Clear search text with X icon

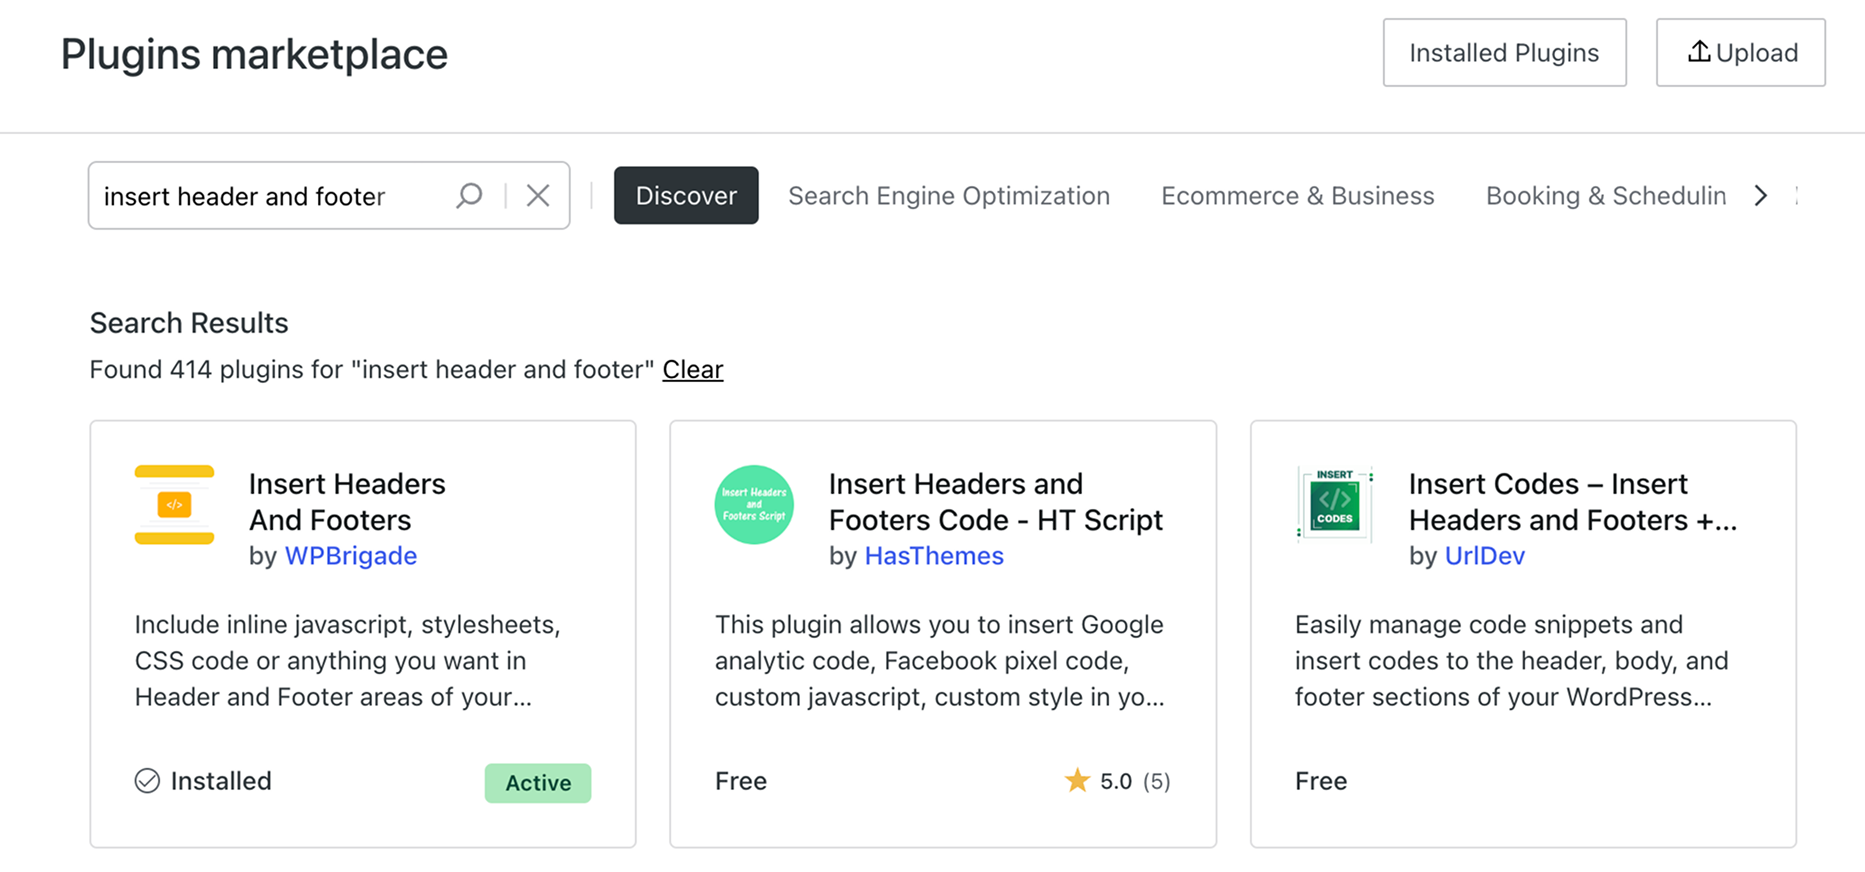click(x=538, y=195)
